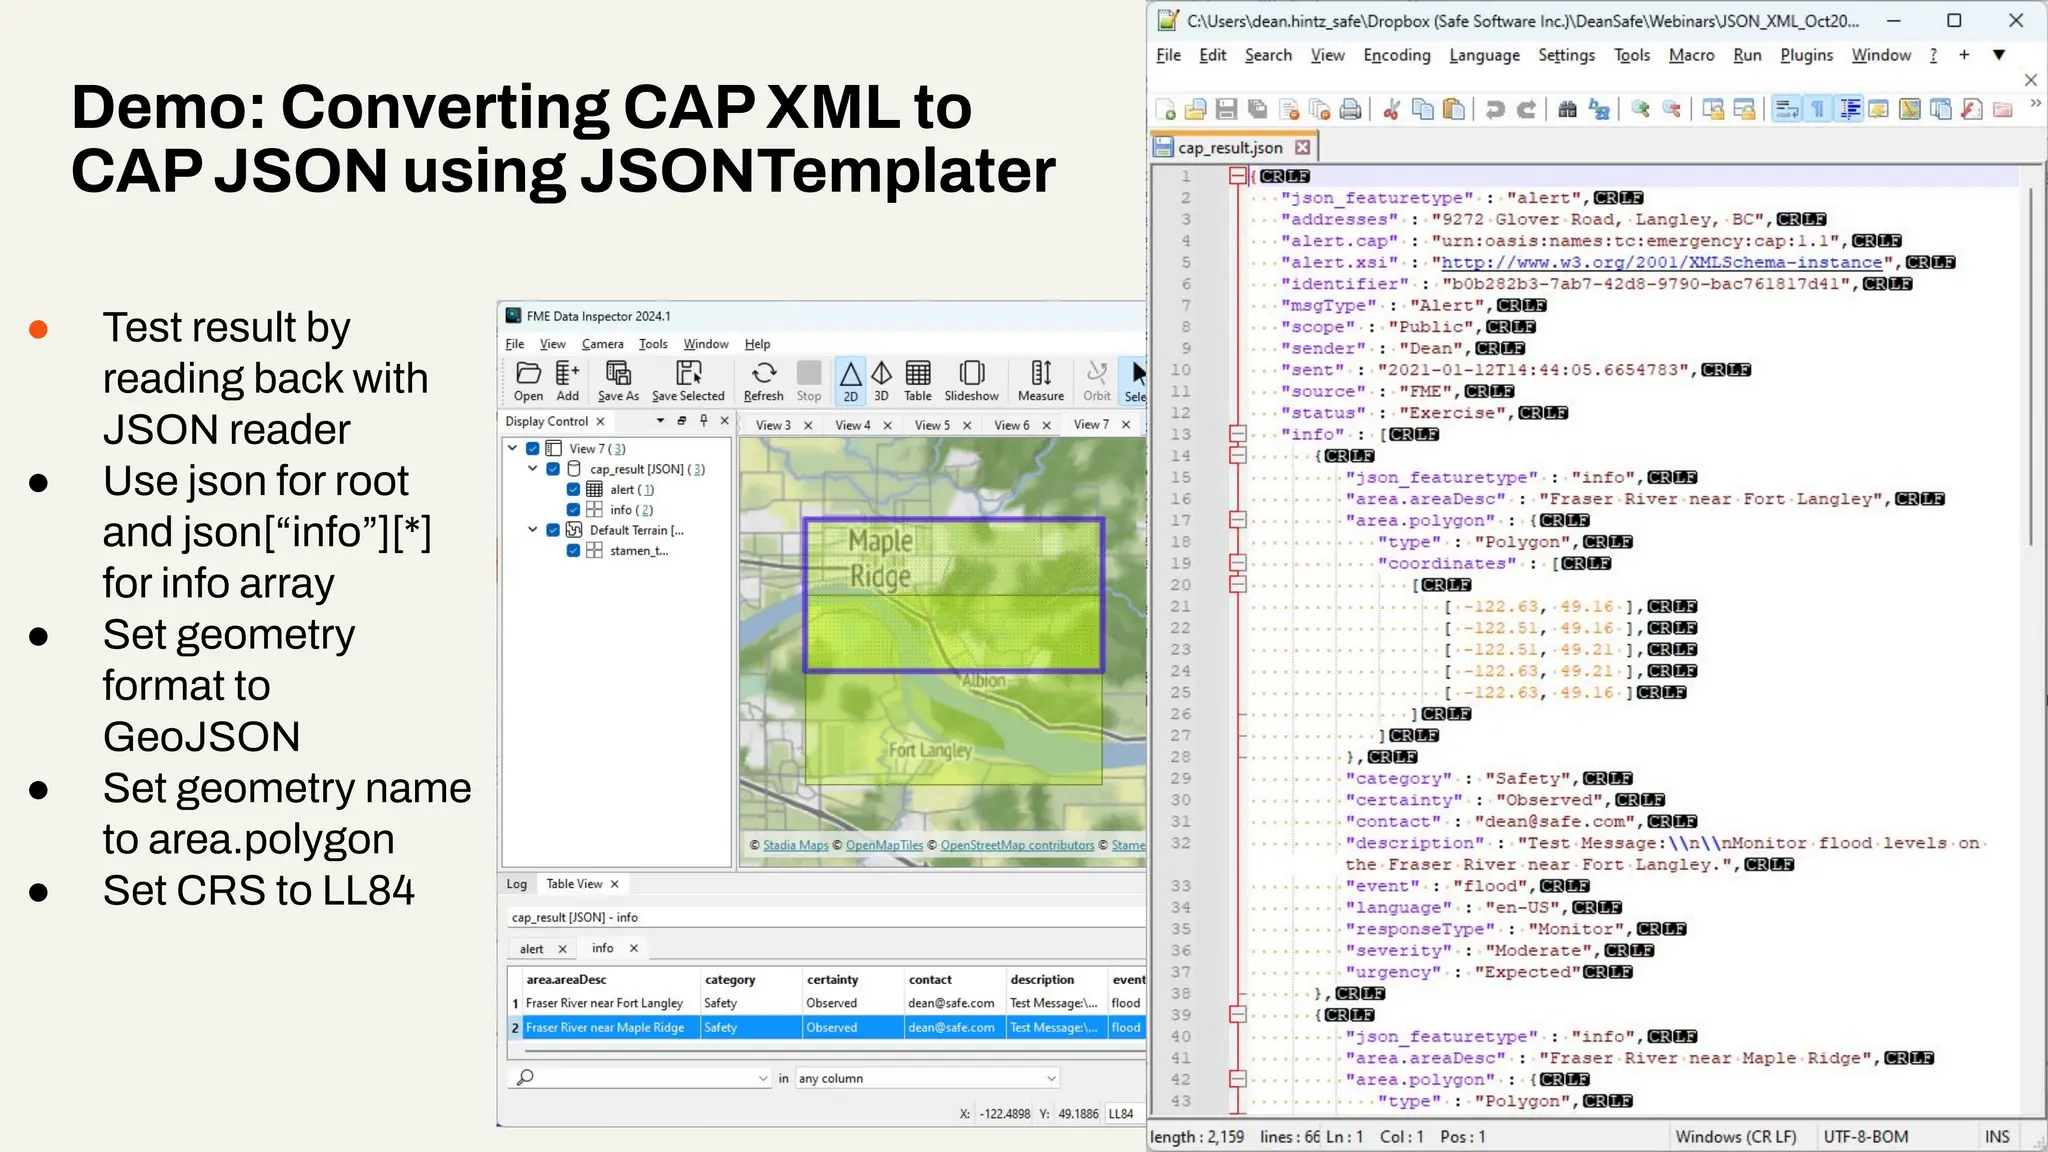Select the Fraser River near Fort Langley row
Image resolution: width=2048 pixels, height=1152 pixels.
point(827,1003)
